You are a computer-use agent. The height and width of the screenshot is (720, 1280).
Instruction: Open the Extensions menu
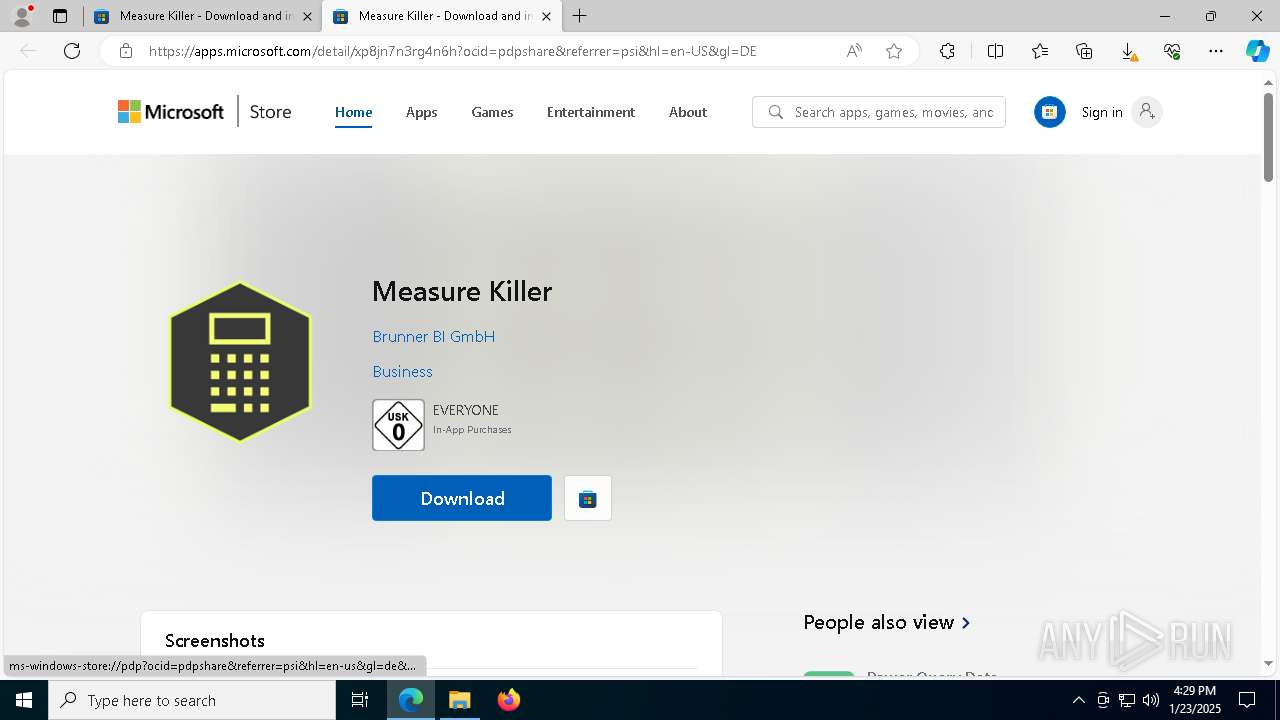click(x=947, y=51)
